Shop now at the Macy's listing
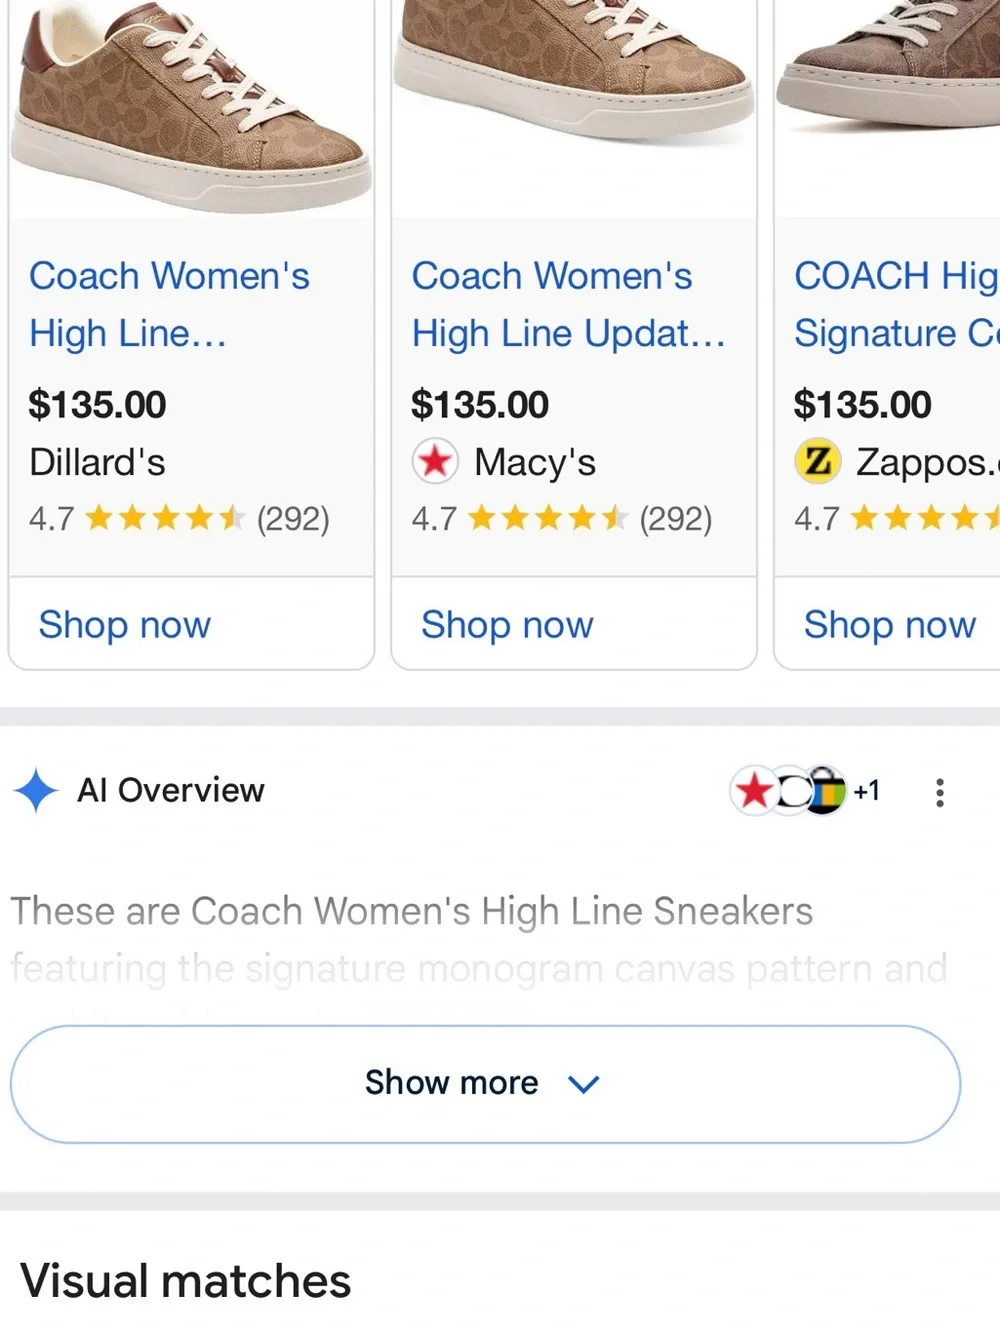 (x=507, y=625)
